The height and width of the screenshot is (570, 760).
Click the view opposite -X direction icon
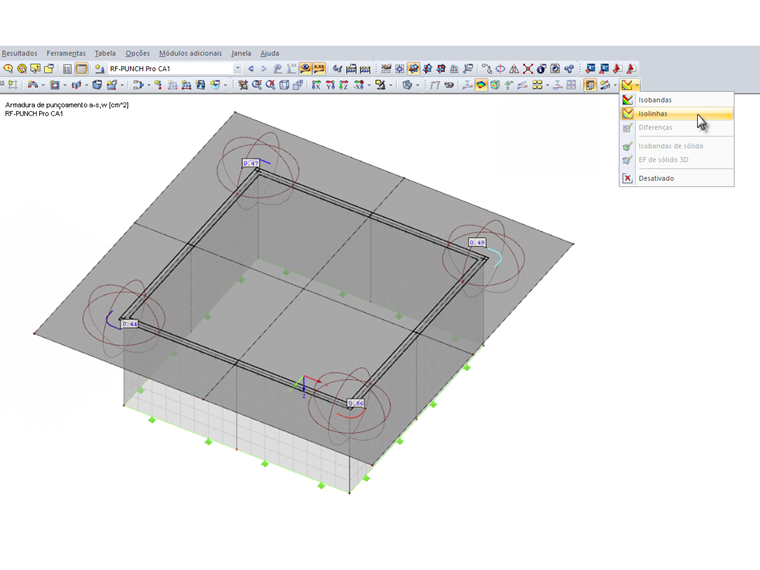point(359,85)
